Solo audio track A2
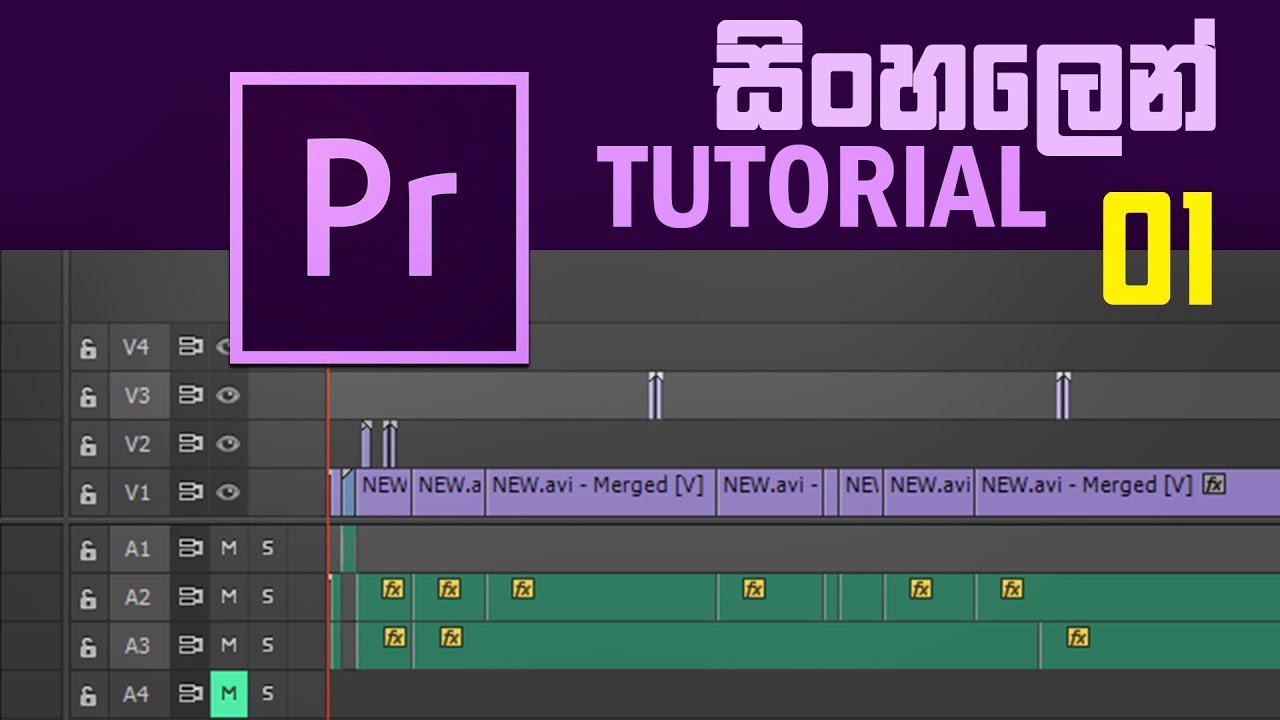Screen dimensions: 1280x720 click(267, 596)
